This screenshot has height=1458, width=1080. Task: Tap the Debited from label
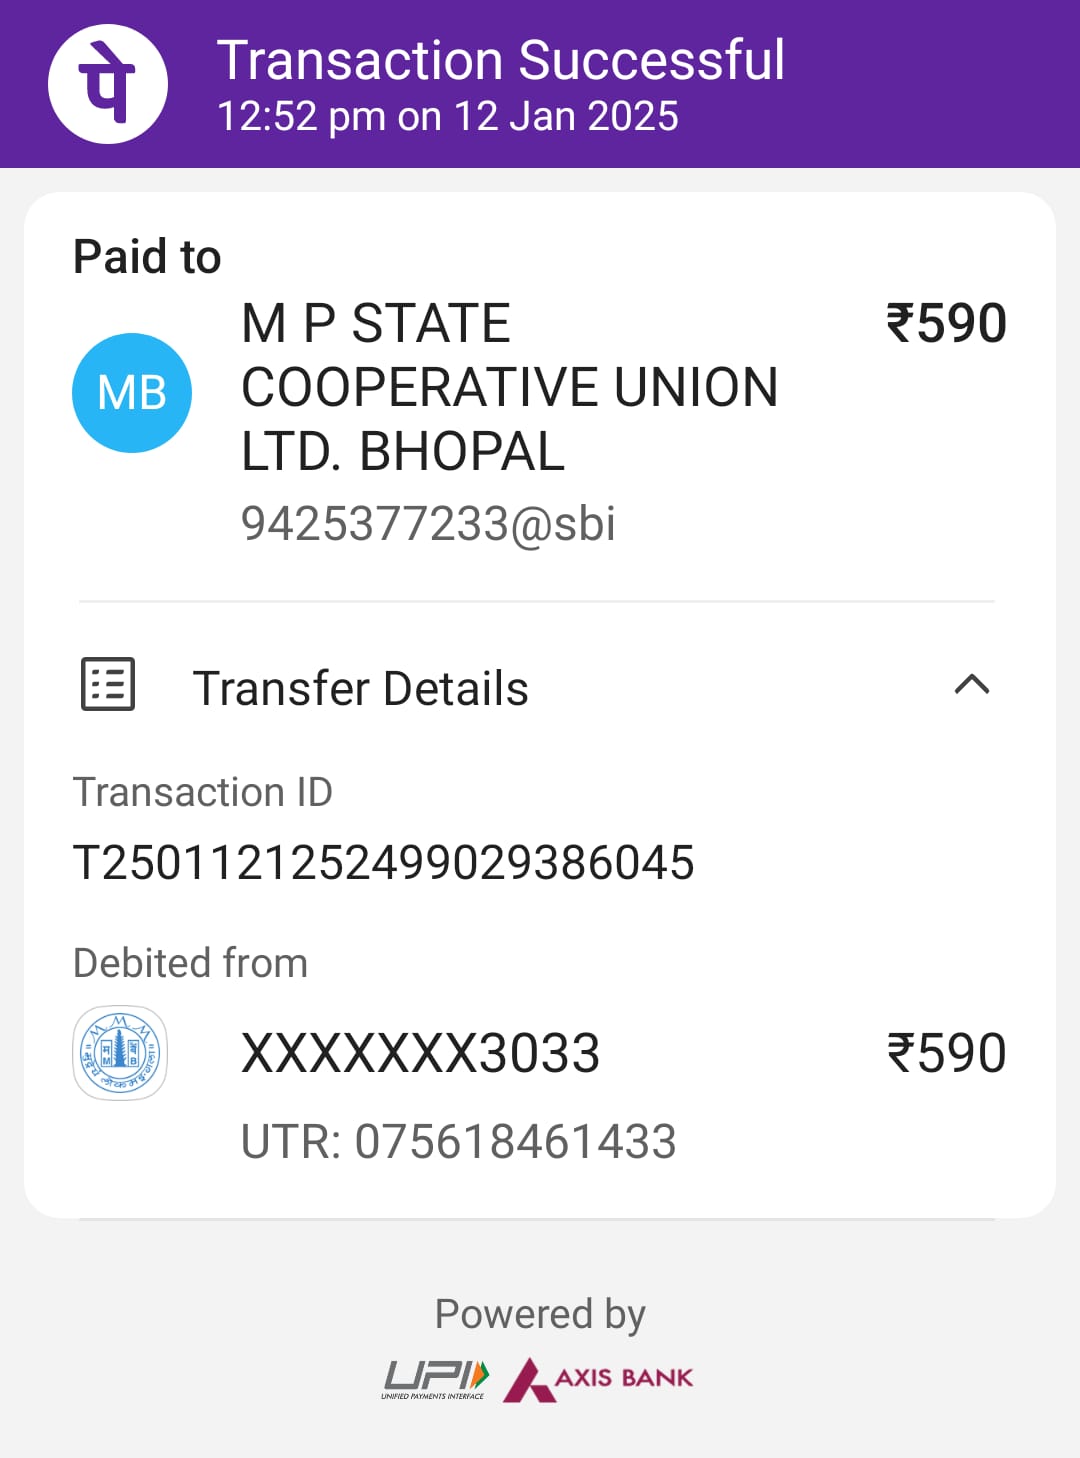pyautogui.click(x=191, y=964)
